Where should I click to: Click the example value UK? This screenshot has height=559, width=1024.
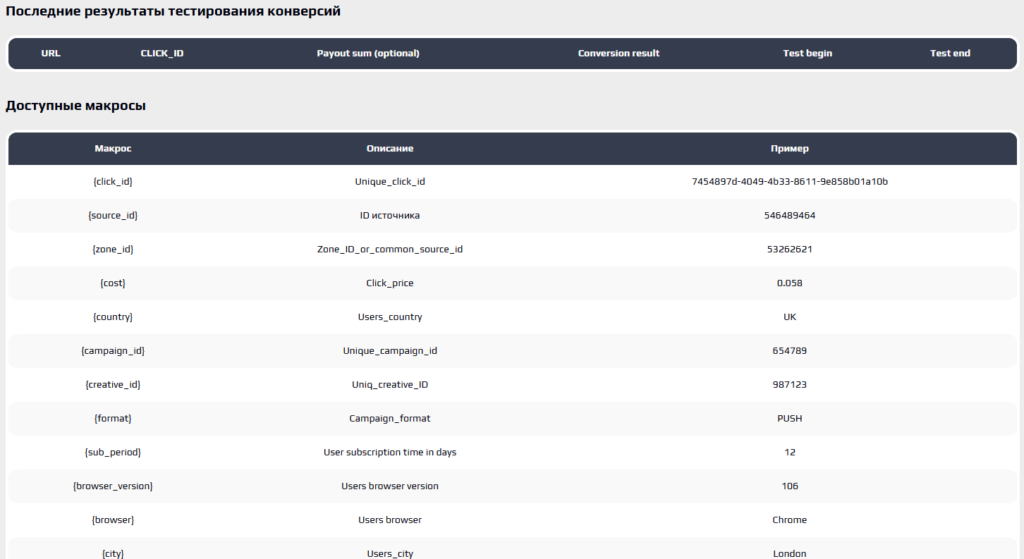(x=790, y=317)
